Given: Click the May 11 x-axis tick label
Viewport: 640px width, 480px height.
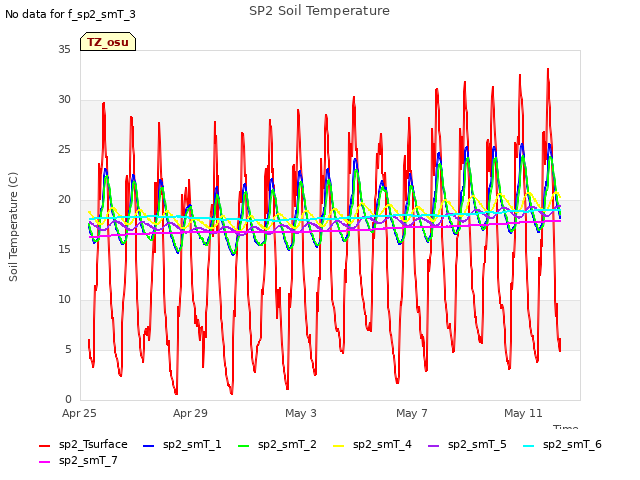Looking at the screenshot, I should point(523,413).
